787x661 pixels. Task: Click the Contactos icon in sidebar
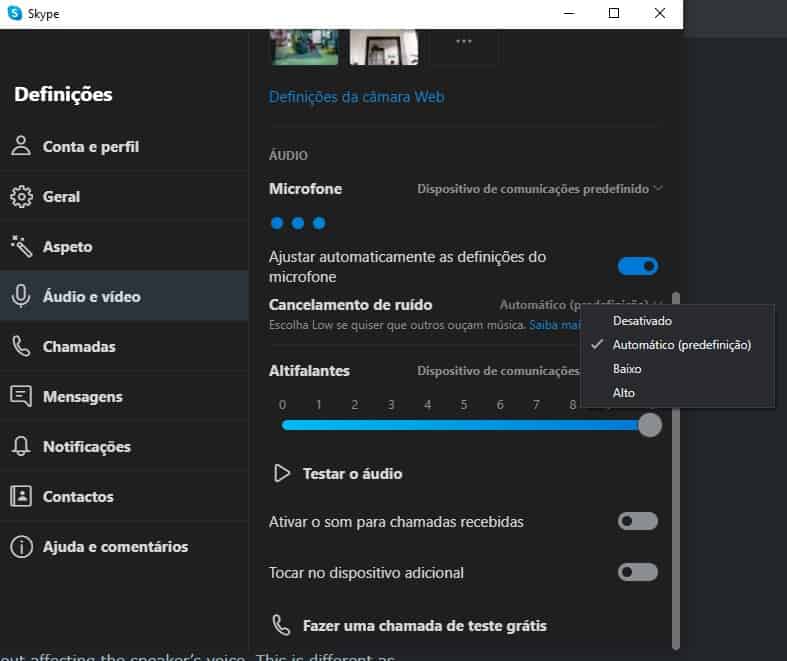pos(21,496)
